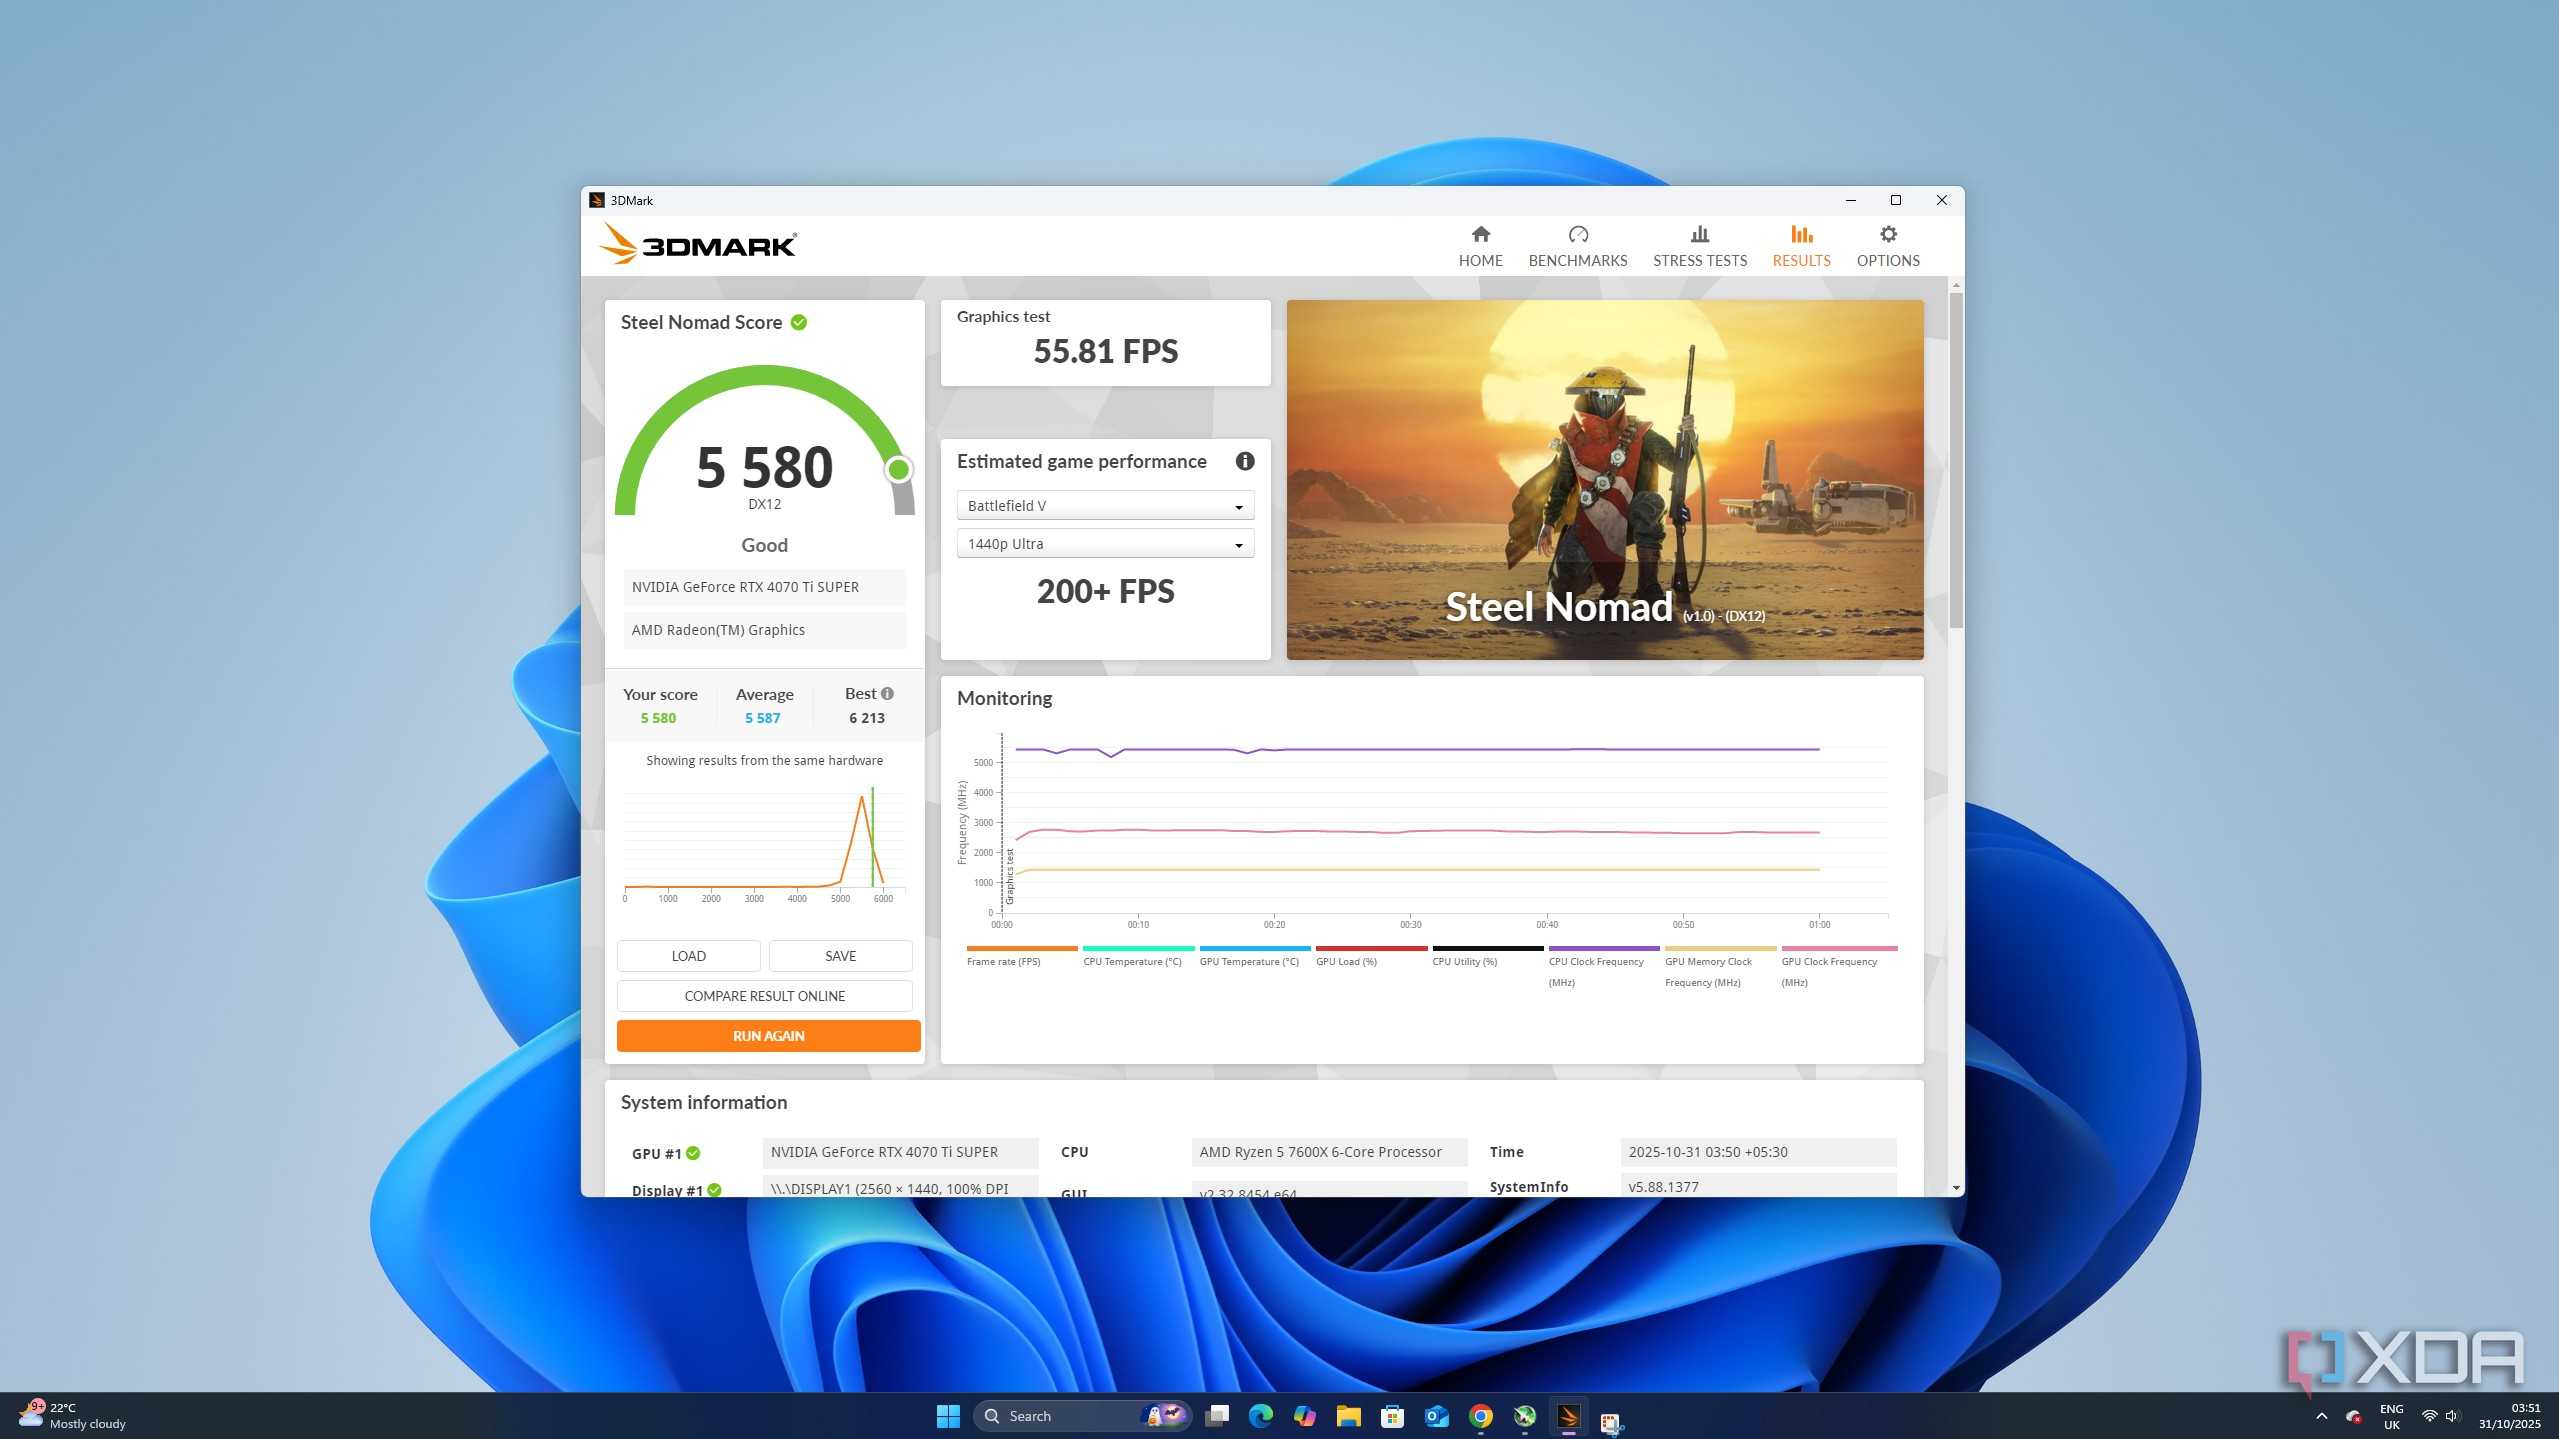Click the results page vertical scrollbar
This screenshot has width=2559, height=1439.
click(1955, 460)
